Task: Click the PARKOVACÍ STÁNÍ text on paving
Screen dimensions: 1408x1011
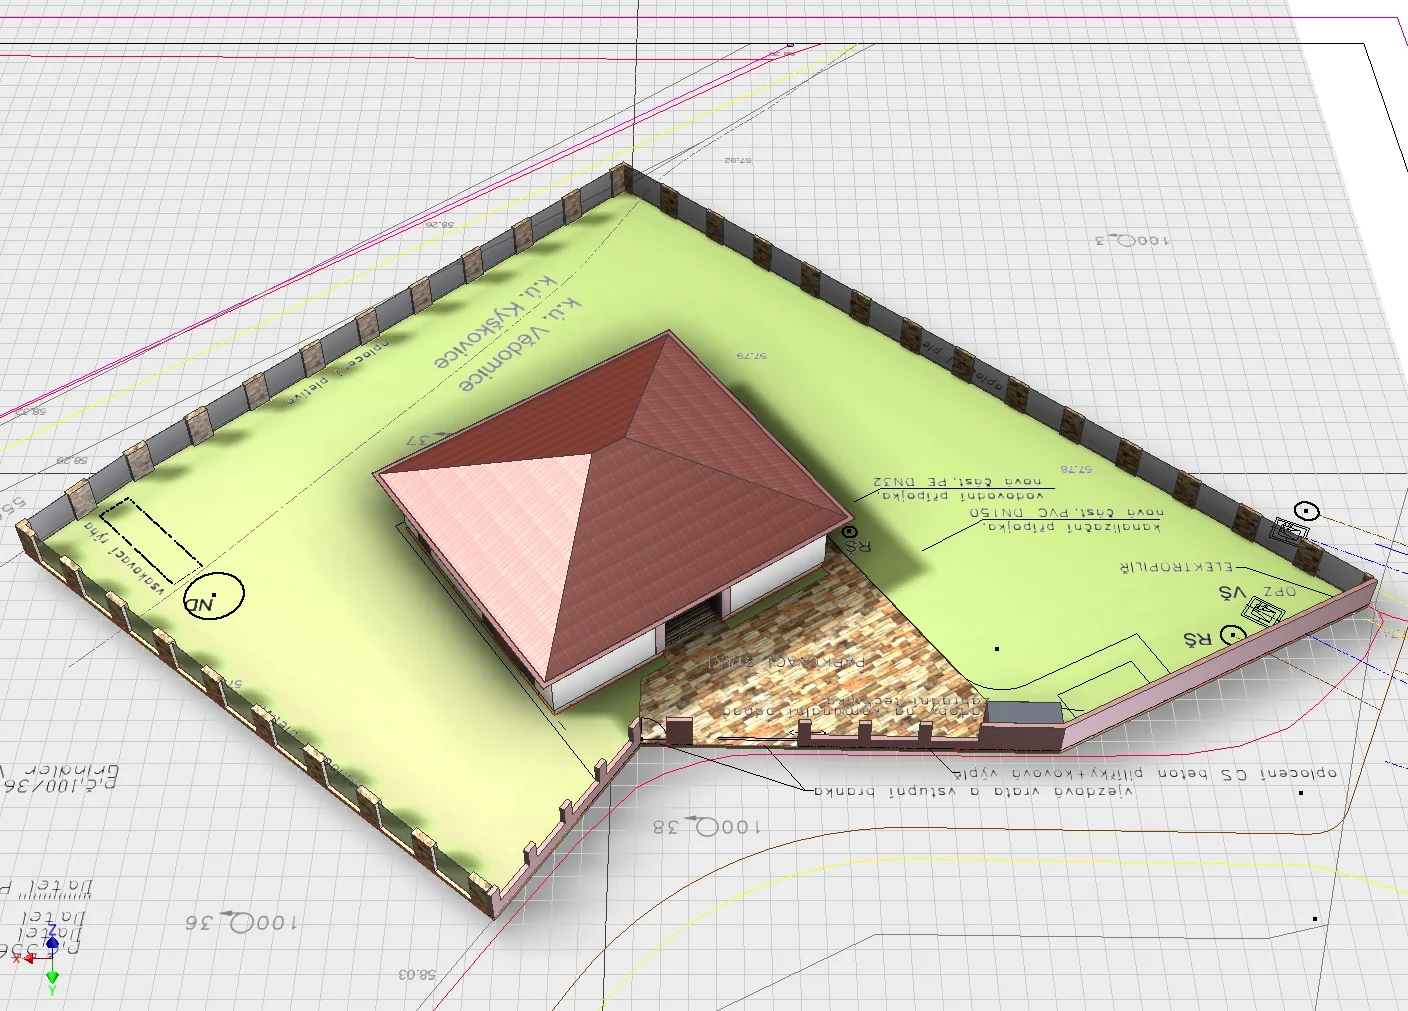Action: [787, 662]
